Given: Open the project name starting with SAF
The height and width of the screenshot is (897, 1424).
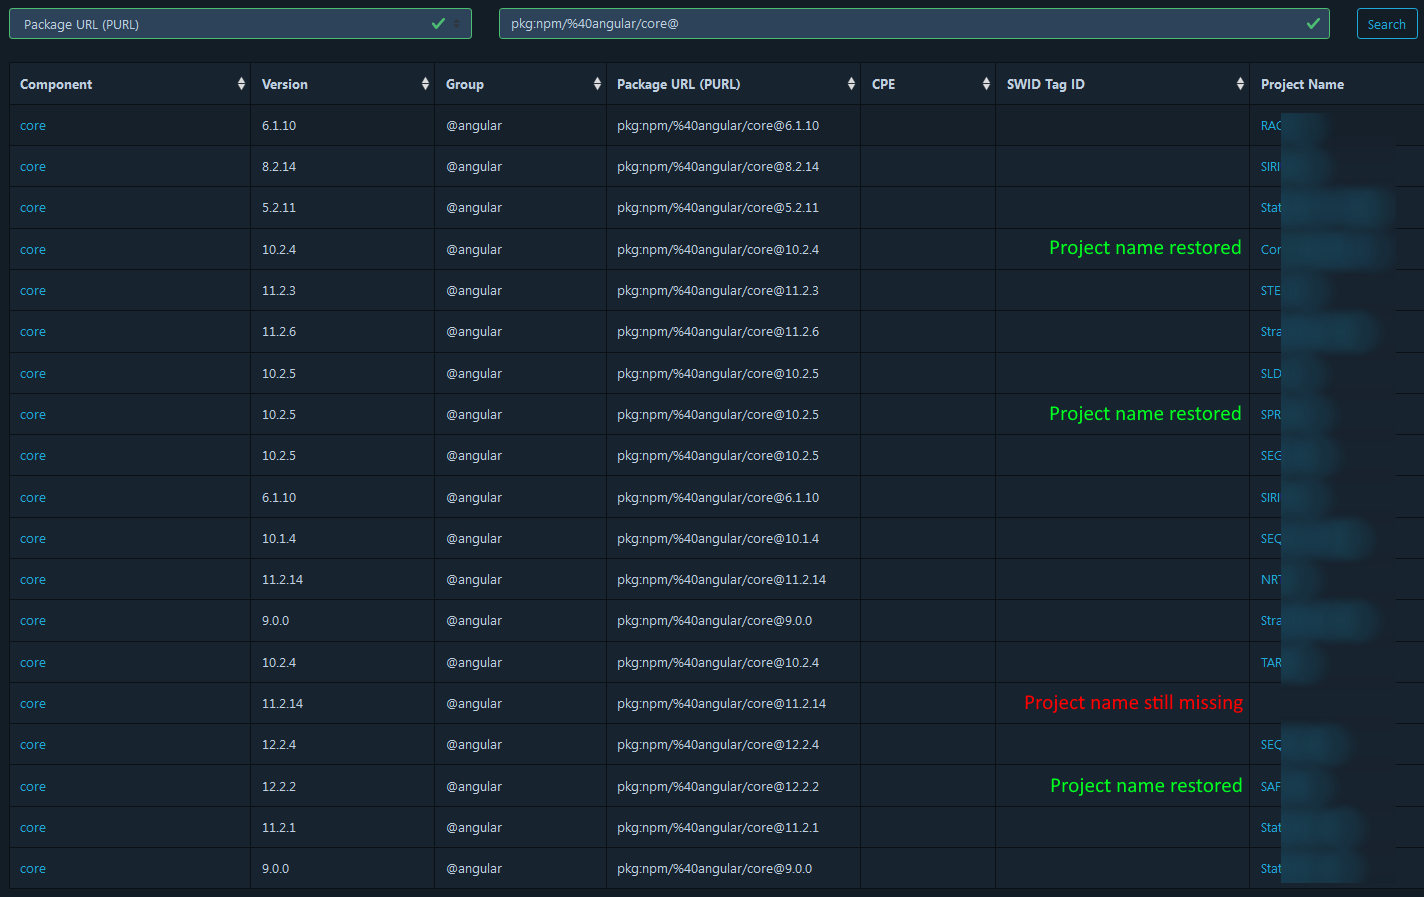Looking at the screenshot, I should pos(1271,786).
